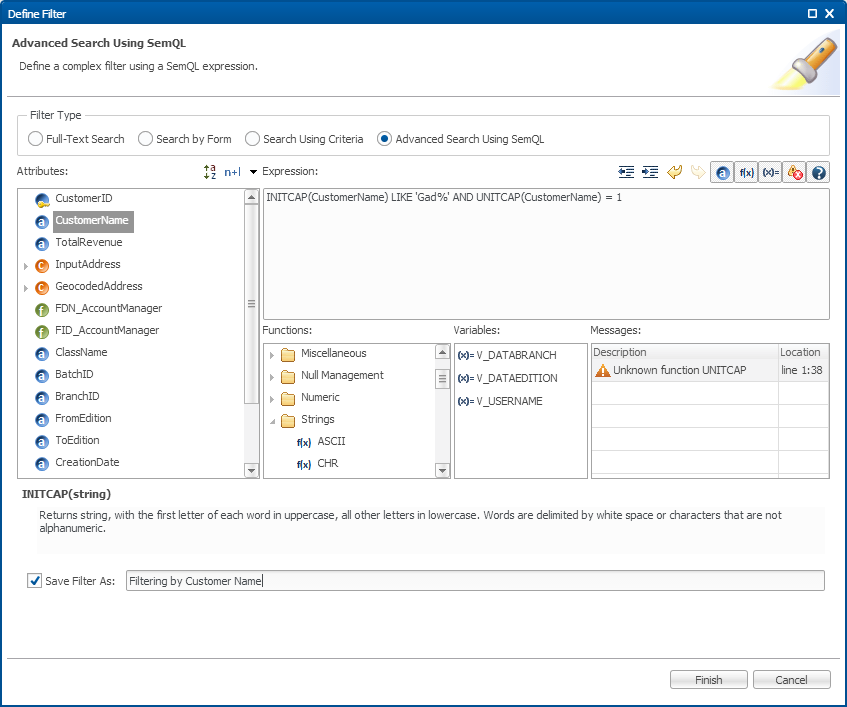Click in the Save Filter As name field
The height and width of the screenshot is (707, 847).
(475, 581)
